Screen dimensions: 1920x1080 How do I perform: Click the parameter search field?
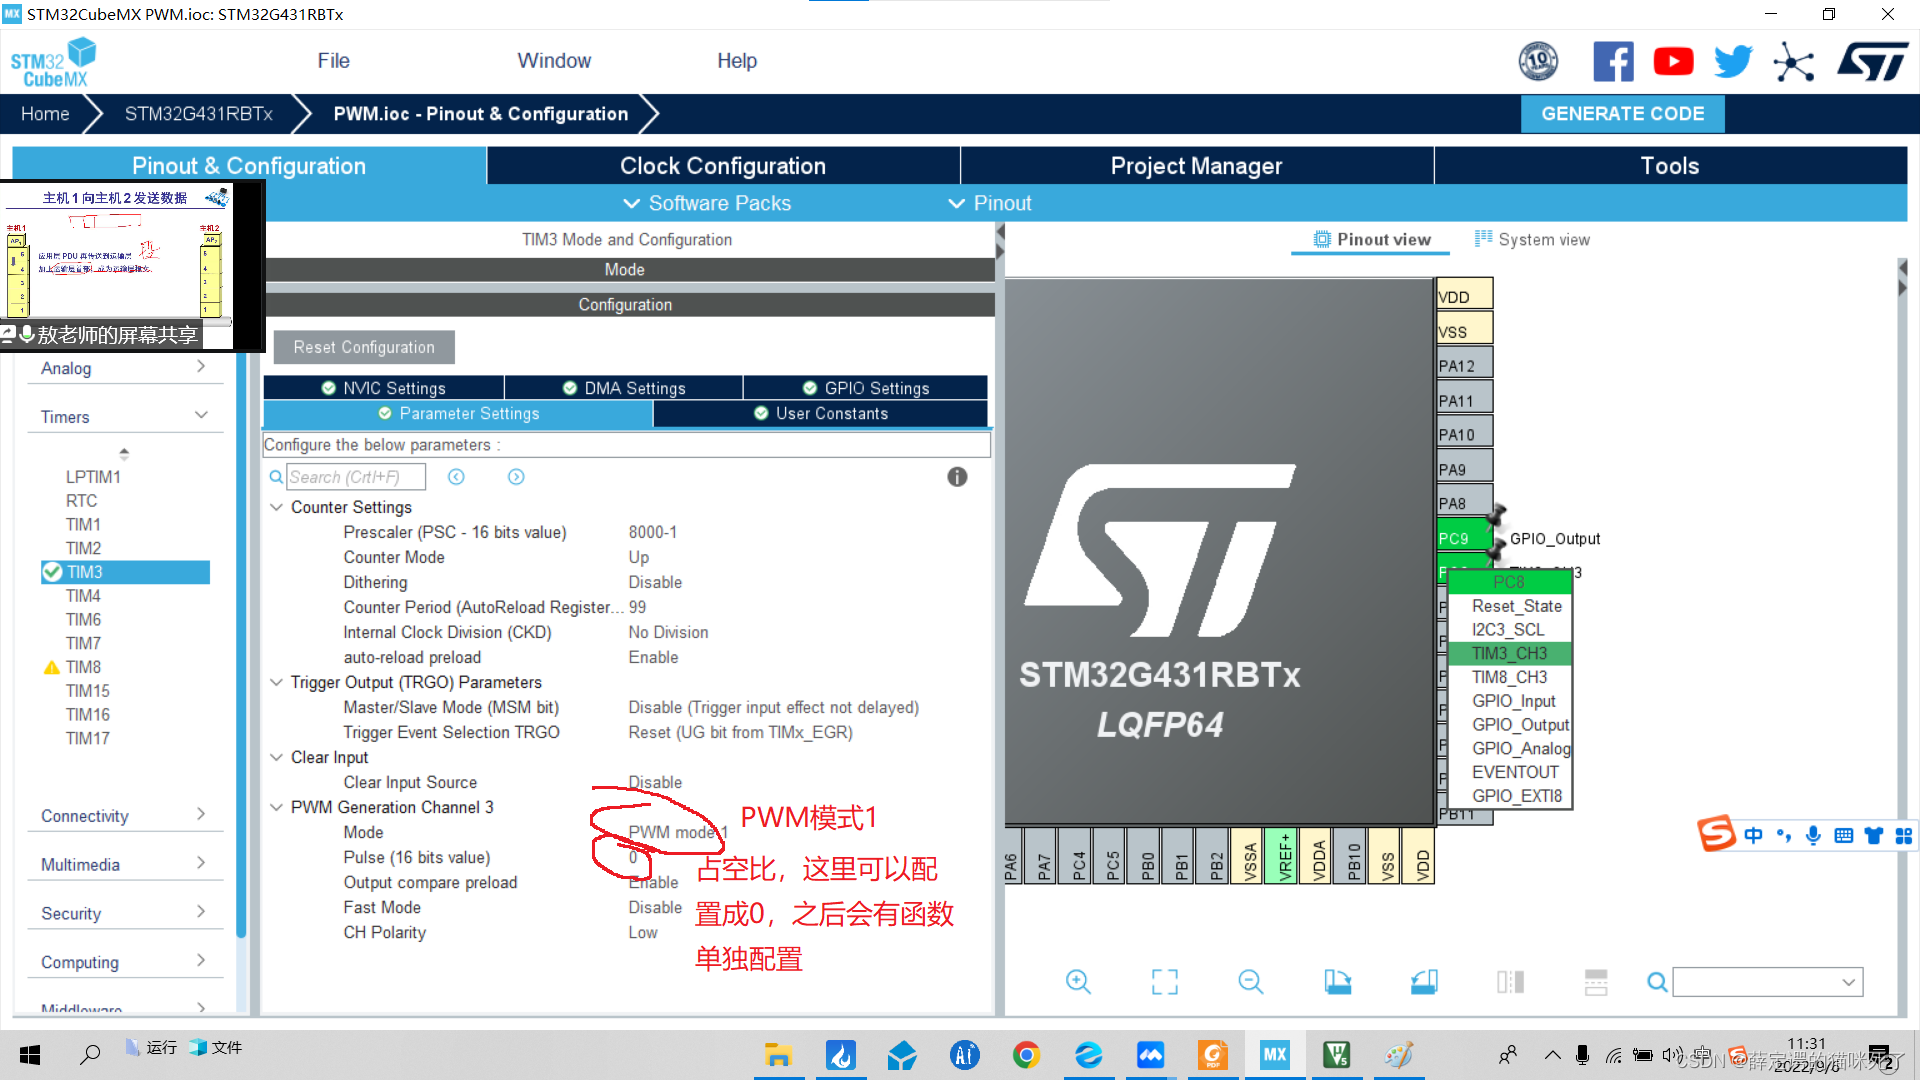tap(355, 477)
